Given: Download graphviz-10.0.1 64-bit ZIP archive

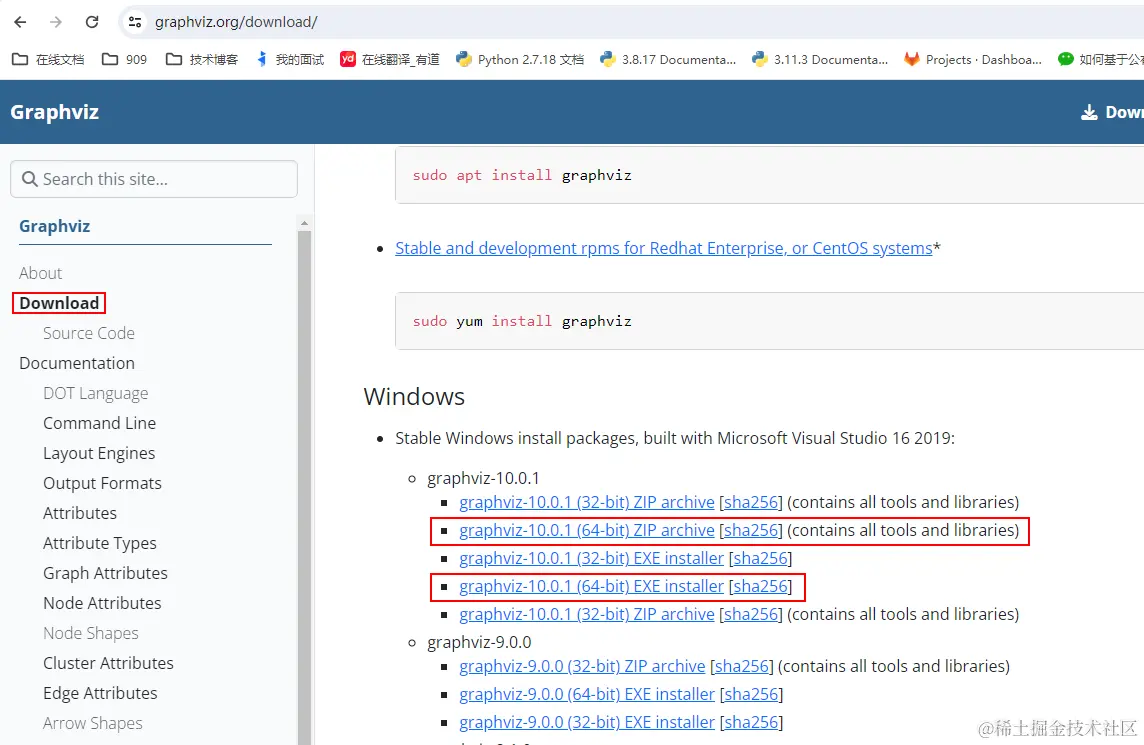Looking at the screenshot, I should [587, 530].
